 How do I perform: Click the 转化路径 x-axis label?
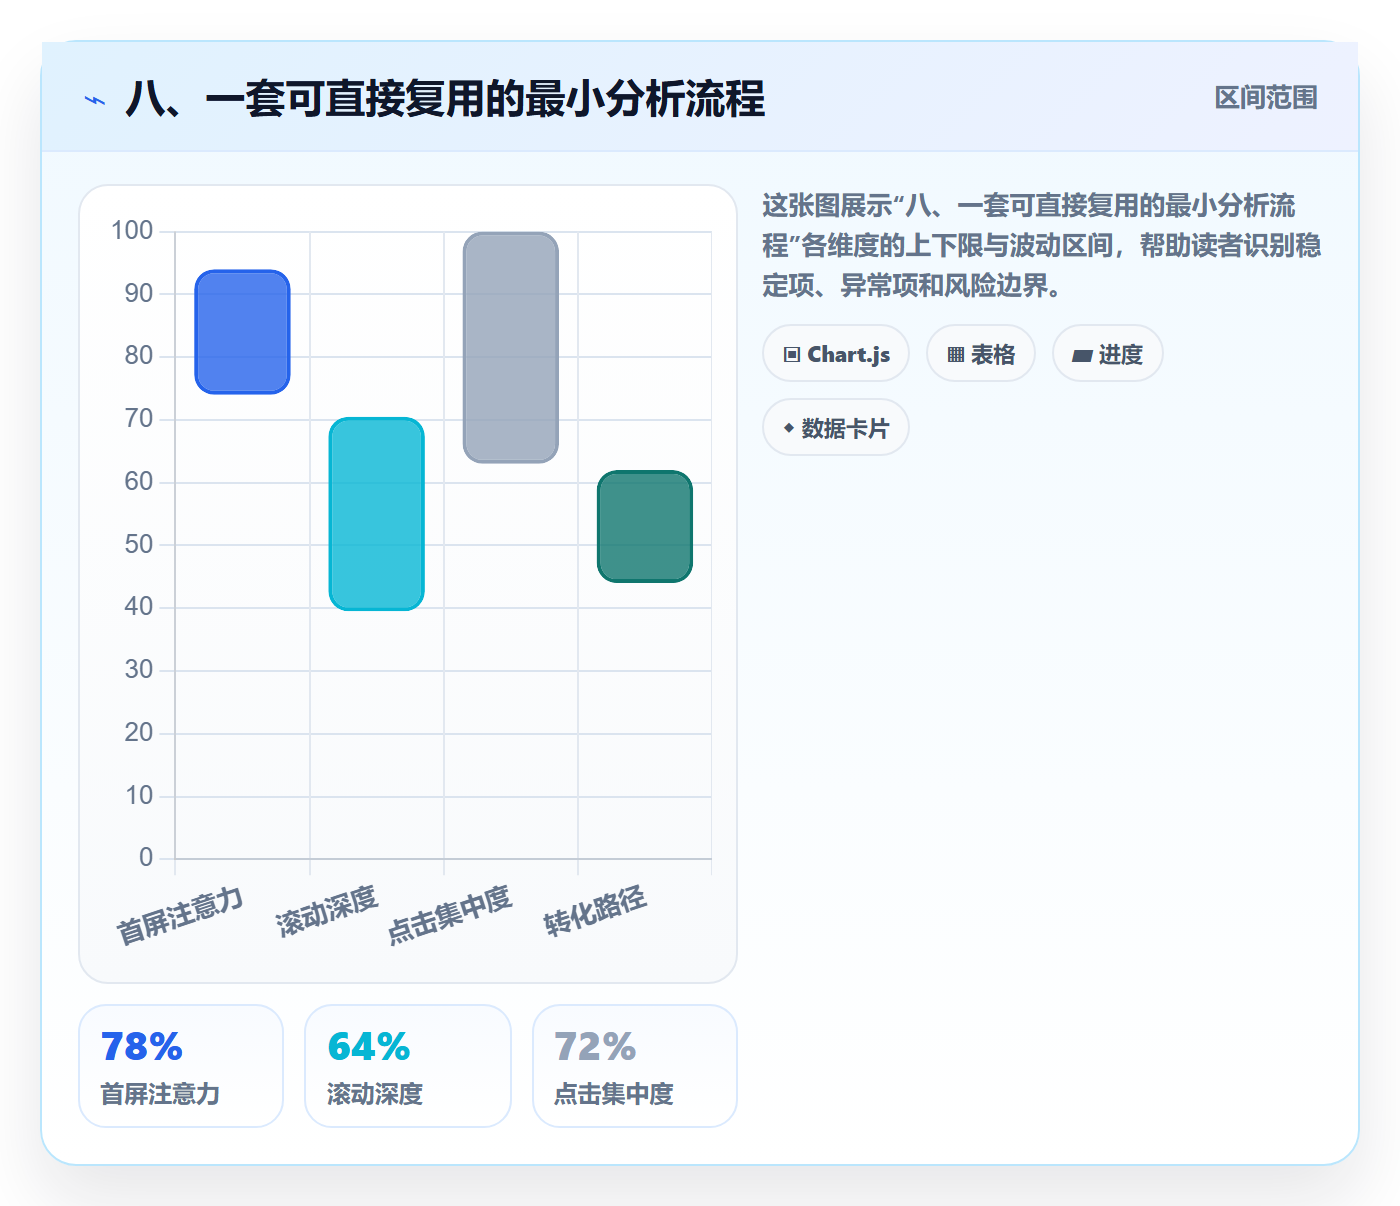coord(596,911)
